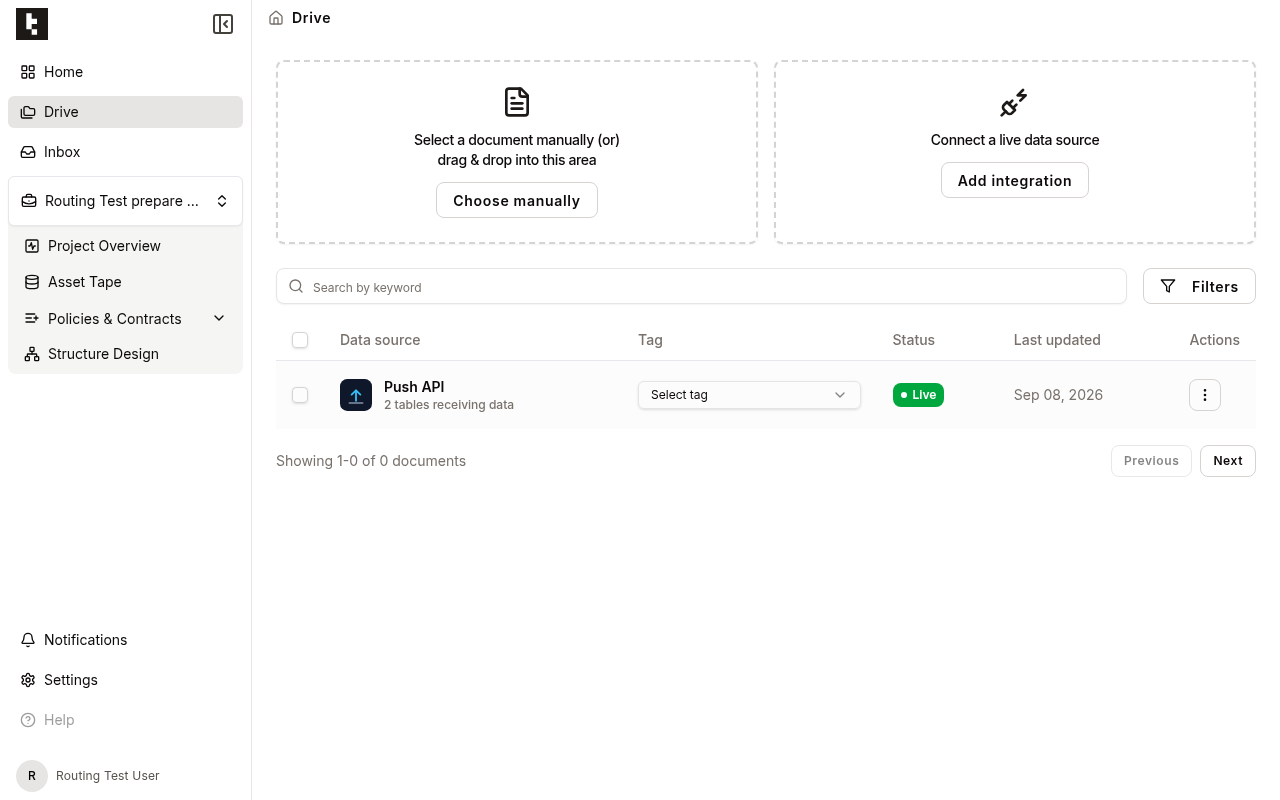The width and height of the screenshot is (1280, 800).
Task: Open Structure Design page
Action: click(125, 354)
